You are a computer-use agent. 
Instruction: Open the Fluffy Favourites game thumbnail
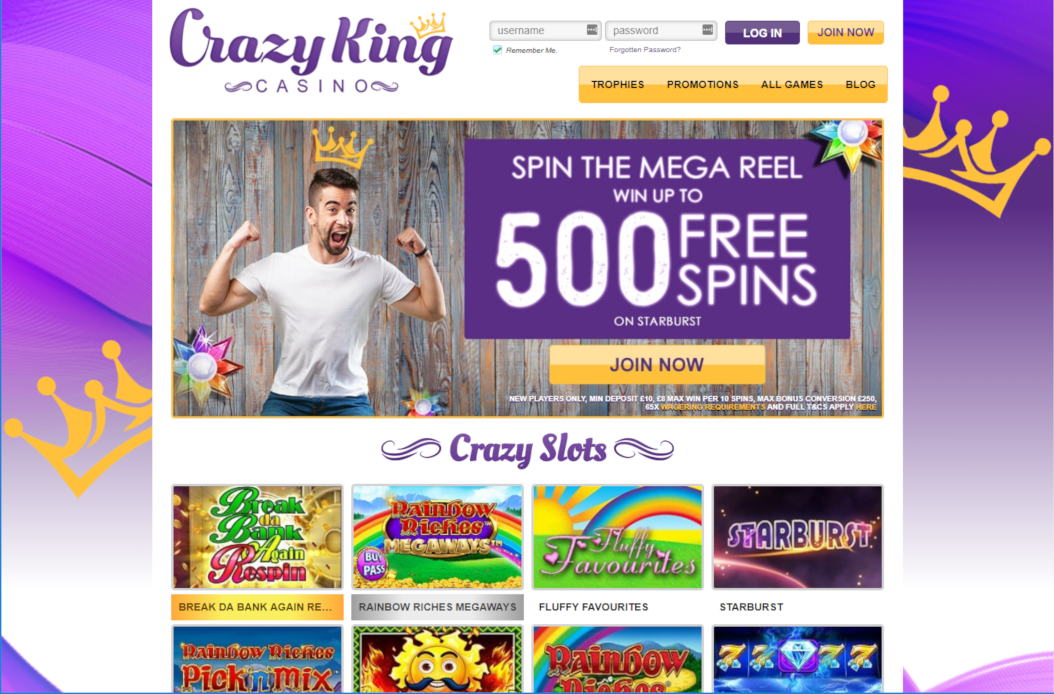[617, 537]
